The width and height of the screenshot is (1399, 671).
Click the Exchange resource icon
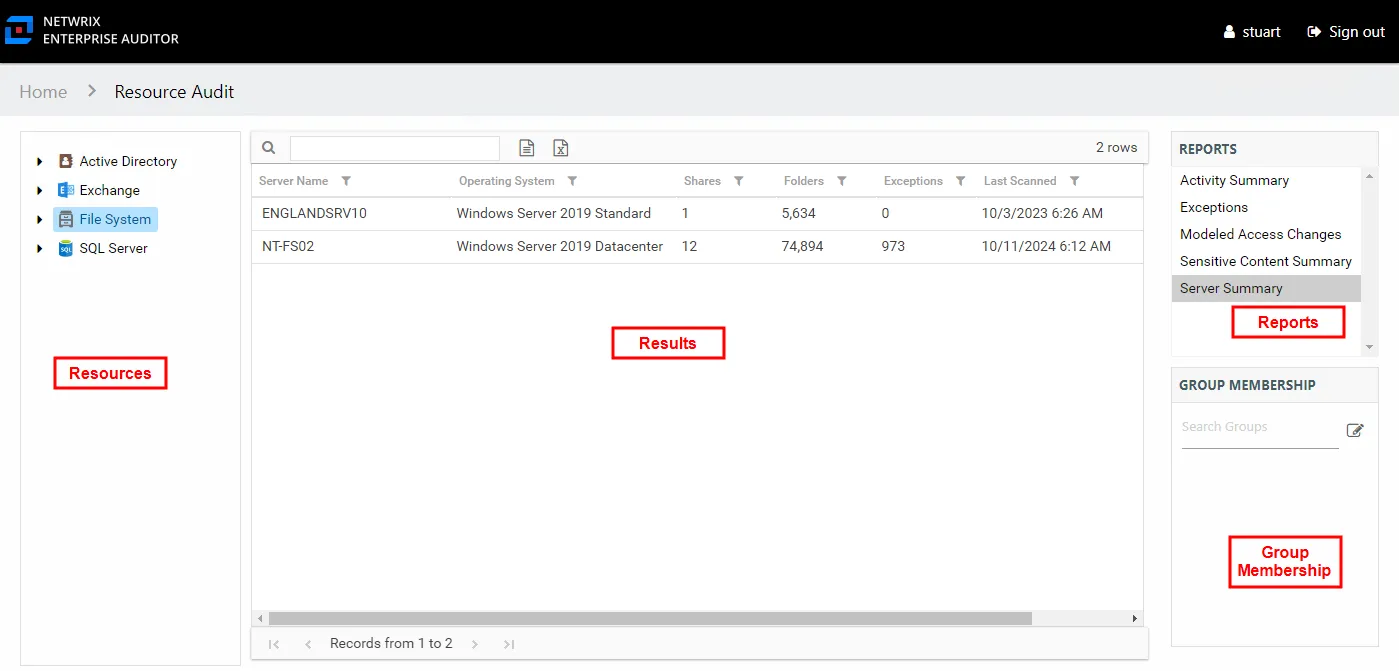[x=65, y=190]
